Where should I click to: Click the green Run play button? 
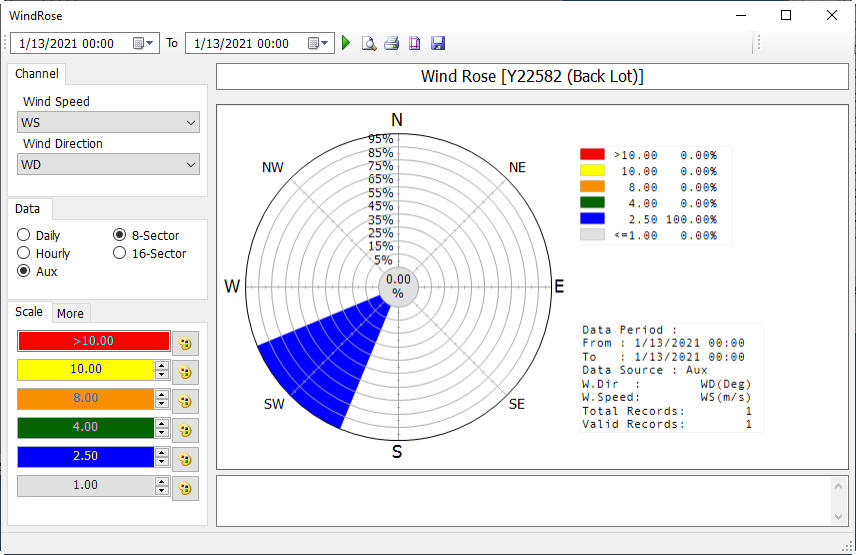[347, 43]
